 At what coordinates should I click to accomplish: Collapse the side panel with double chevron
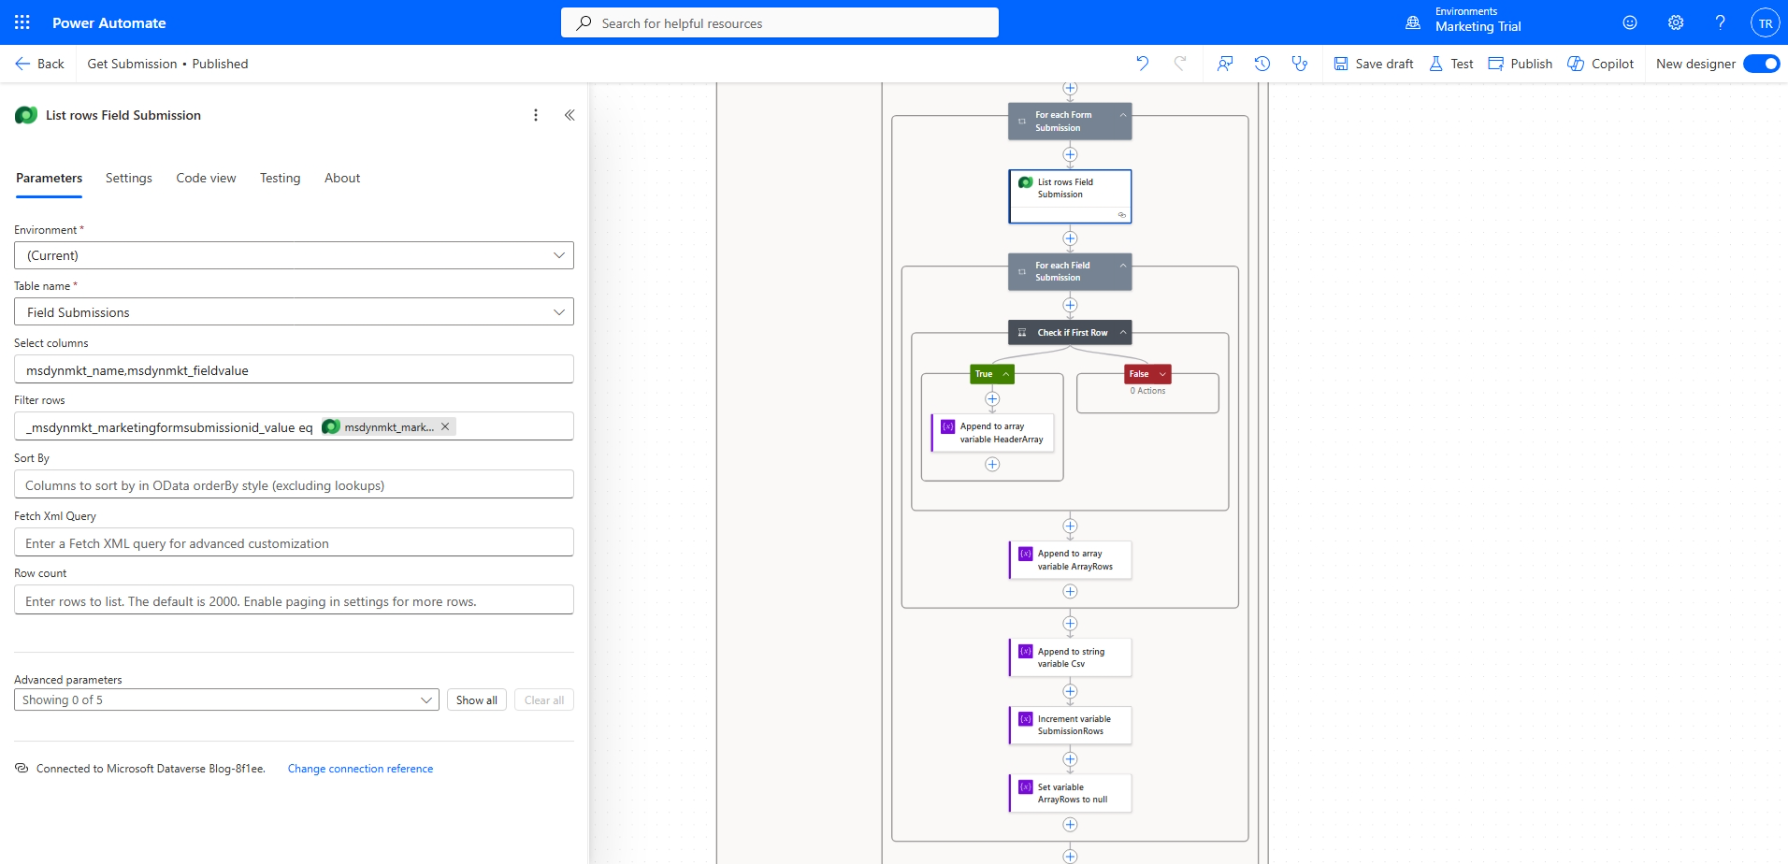(x=569, y=115)
